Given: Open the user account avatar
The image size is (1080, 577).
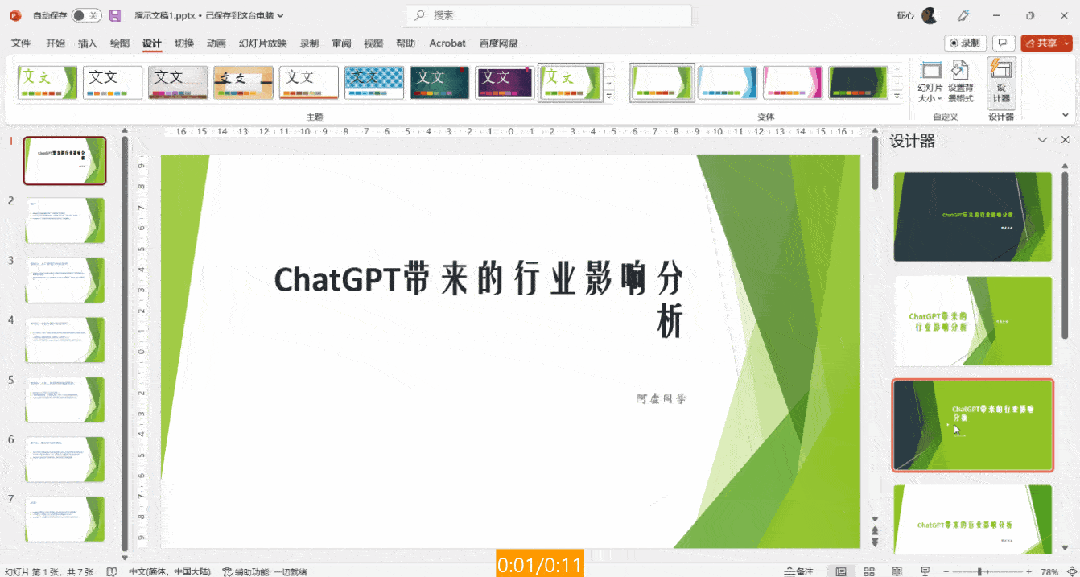Looking at the screenshot, I should click(928, 15).
